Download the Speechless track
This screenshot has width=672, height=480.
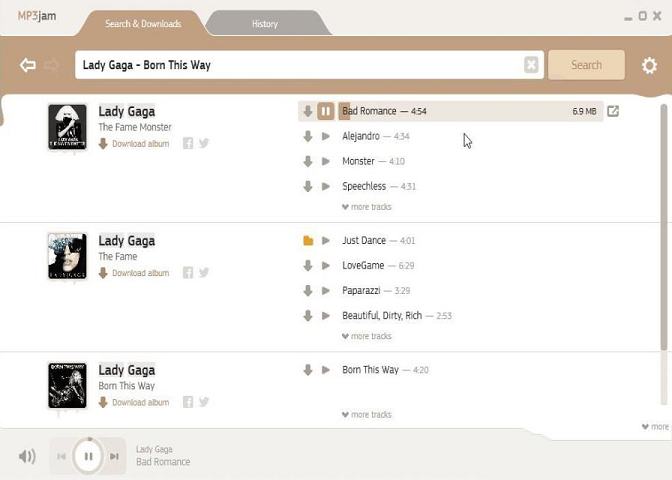point(308,186)
